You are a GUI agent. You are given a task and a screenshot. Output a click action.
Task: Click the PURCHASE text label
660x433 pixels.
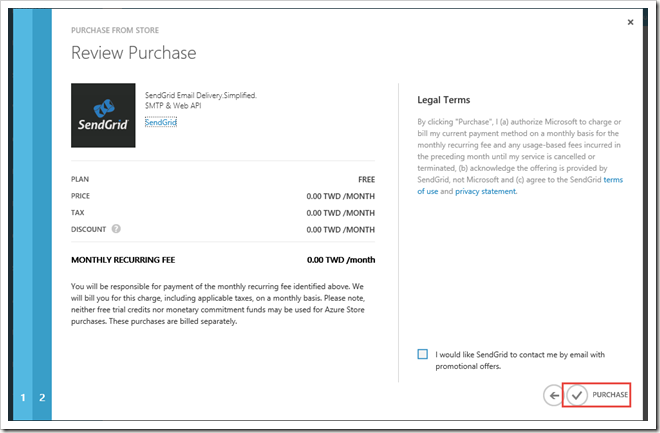point(610,396)
